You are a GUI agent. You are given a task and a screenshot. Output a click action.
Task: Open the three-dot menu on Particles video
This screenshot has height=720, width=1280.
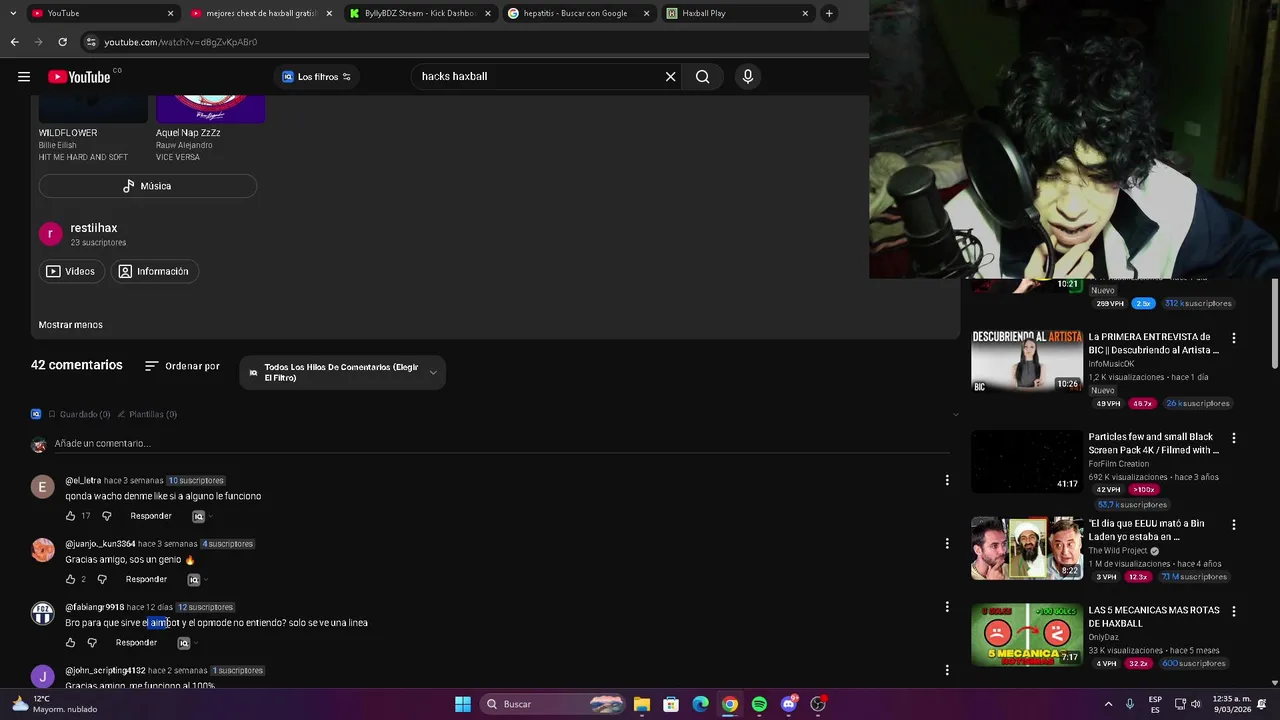tap(1233, 438)
